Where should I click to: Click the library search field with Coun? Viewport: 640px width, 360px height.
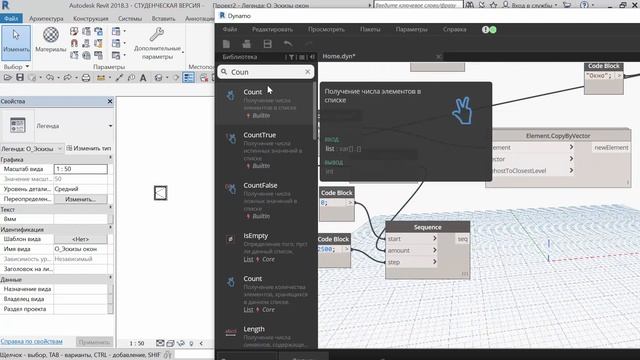(266, 72)
